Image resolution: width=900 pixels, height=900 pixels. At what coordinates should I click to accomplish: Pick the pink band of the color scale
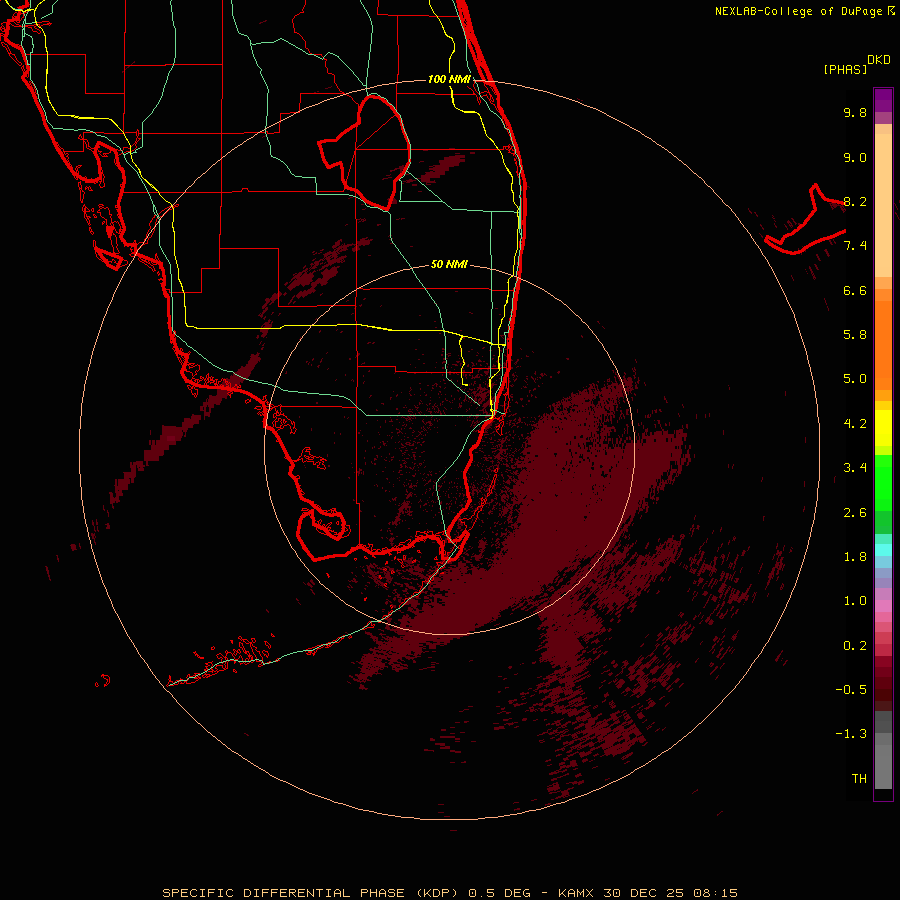click(x=883, y=606)
